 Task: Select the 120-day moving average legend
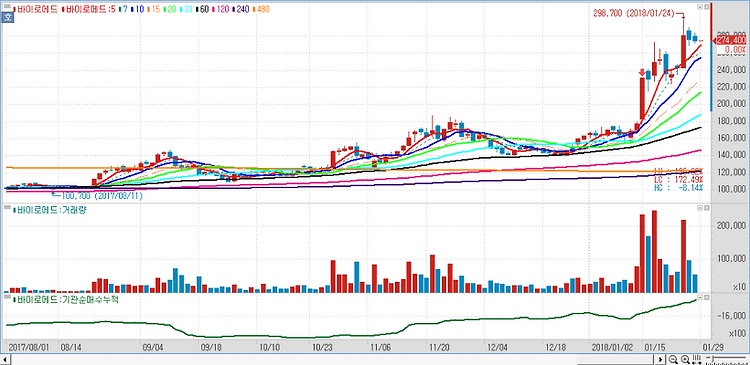point(221,8)
